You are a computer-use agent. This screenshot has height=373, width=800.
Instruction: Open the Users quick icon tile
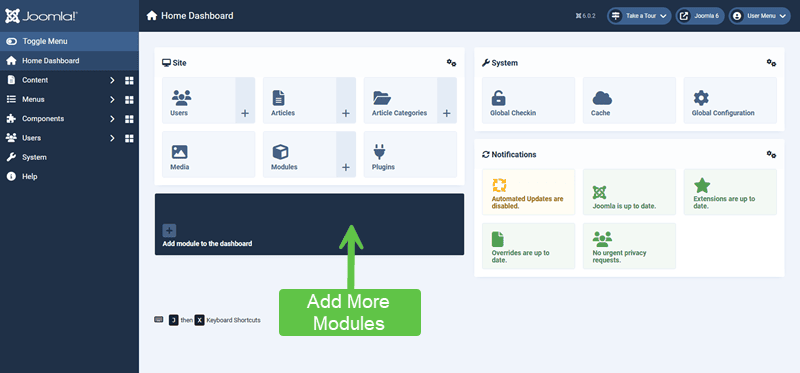tap(198, 101)
